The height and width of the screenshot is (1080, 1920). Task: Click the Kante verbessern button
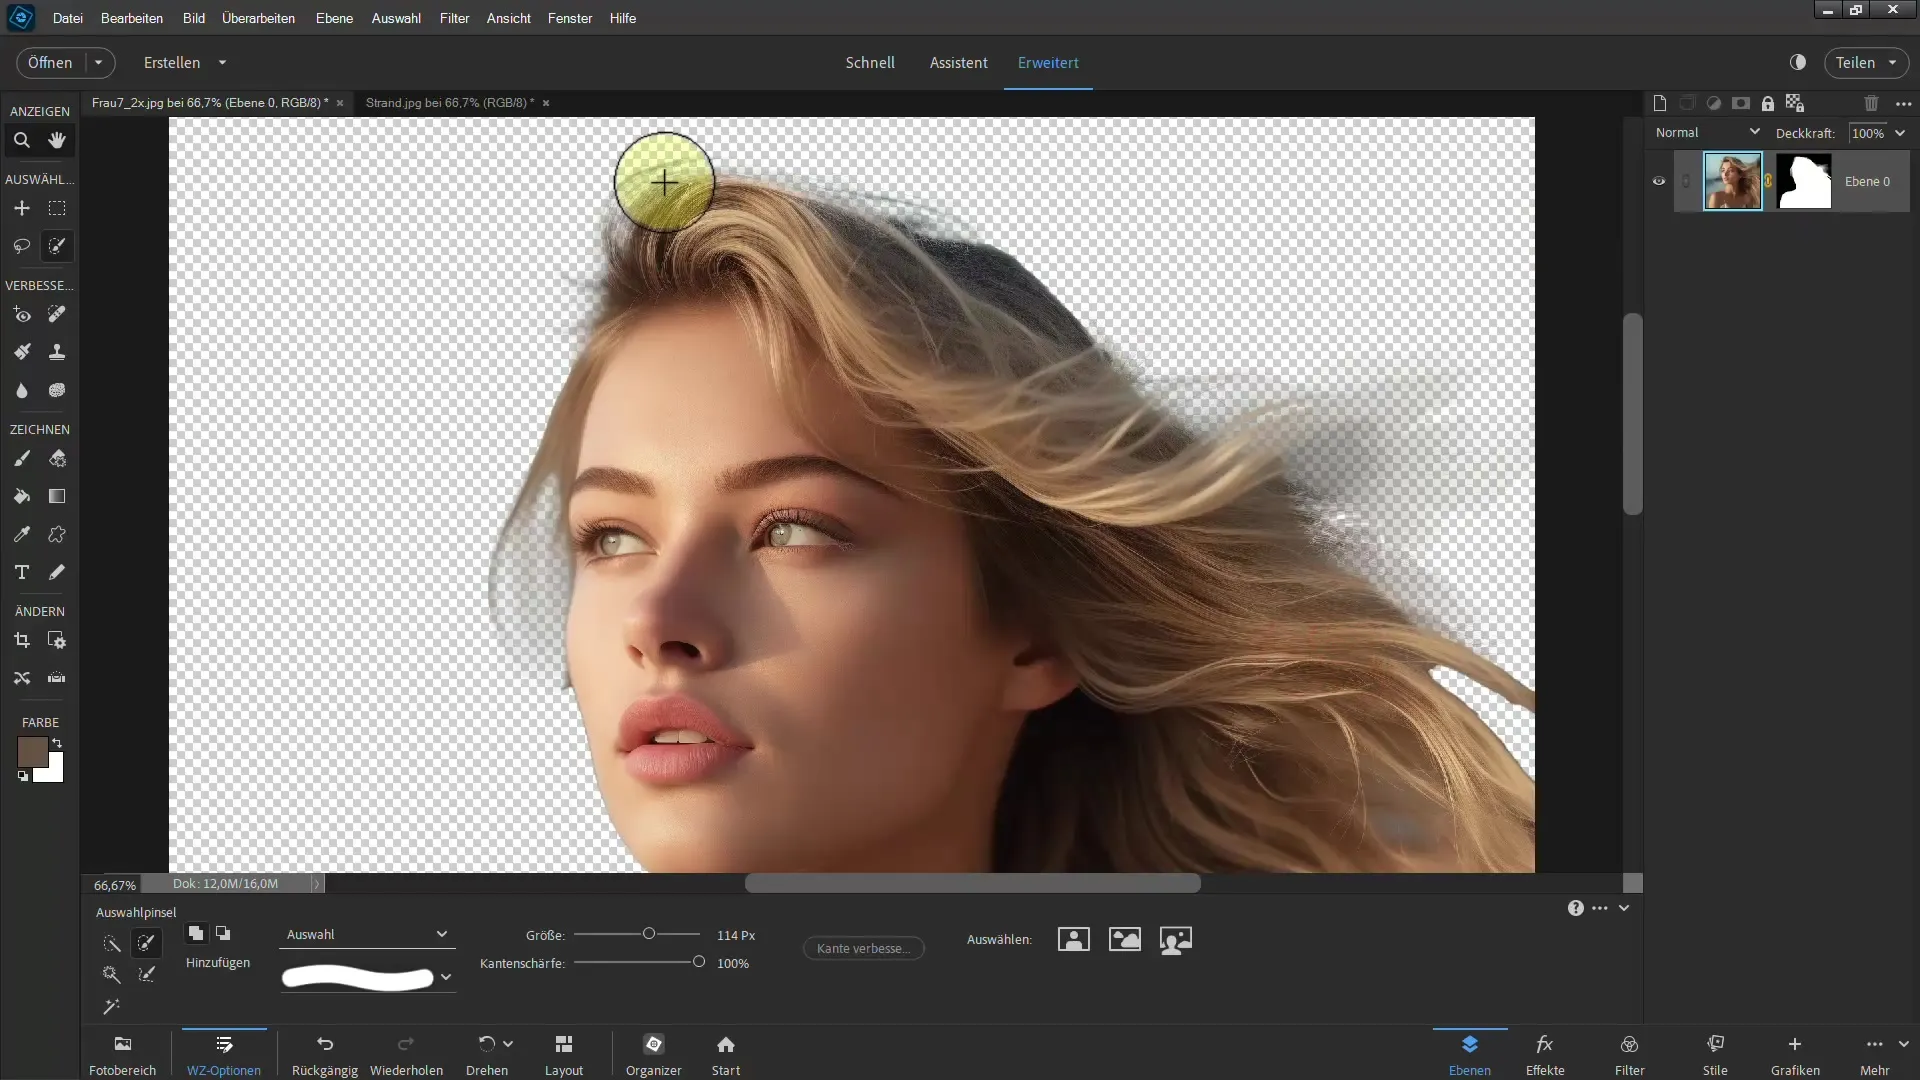(x=863, y=948)
